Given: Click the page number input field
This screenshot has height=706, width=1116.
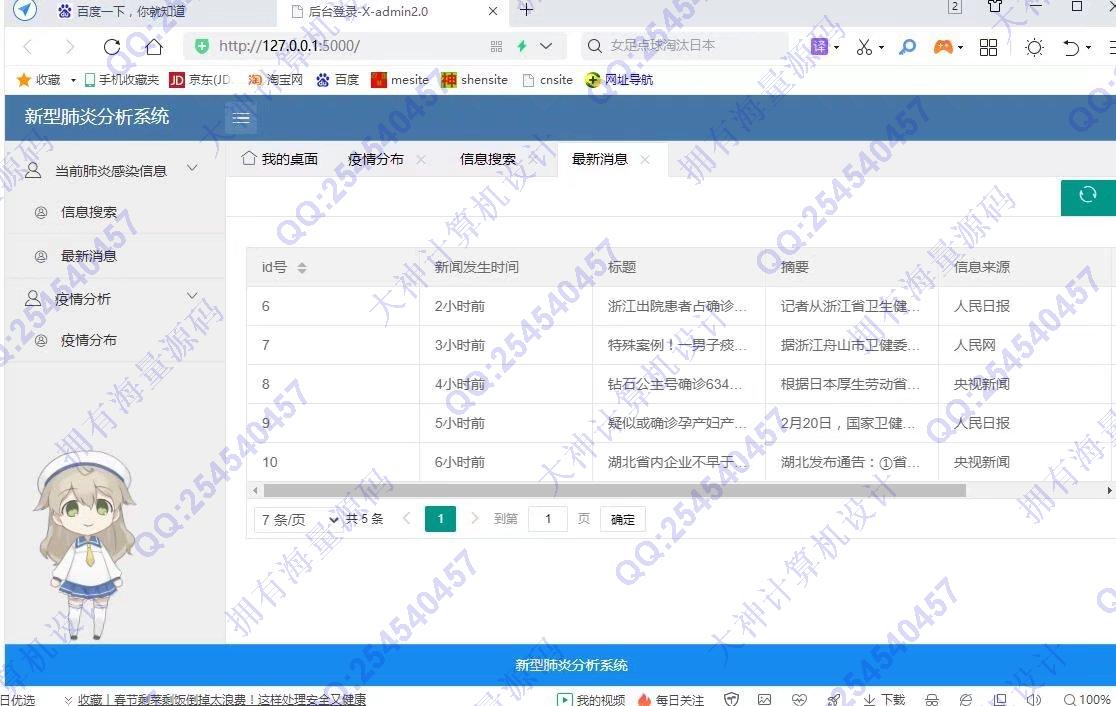Looking at the screenshot, I should click(x=548, y=520).
